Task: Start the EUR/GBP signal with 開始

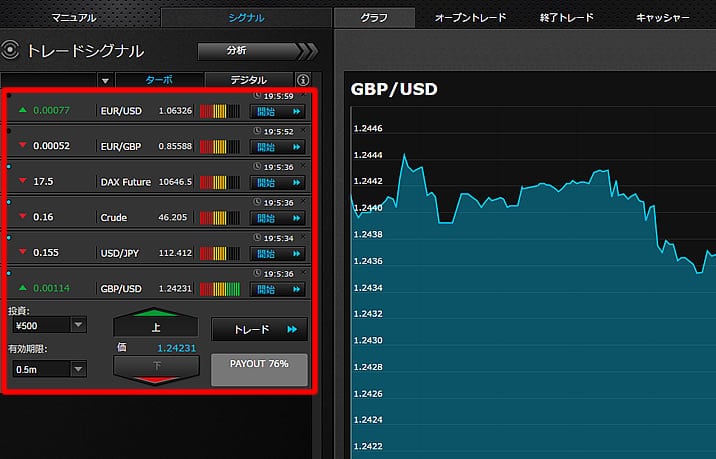Action: pyautogui.click(x=278, y=147)
